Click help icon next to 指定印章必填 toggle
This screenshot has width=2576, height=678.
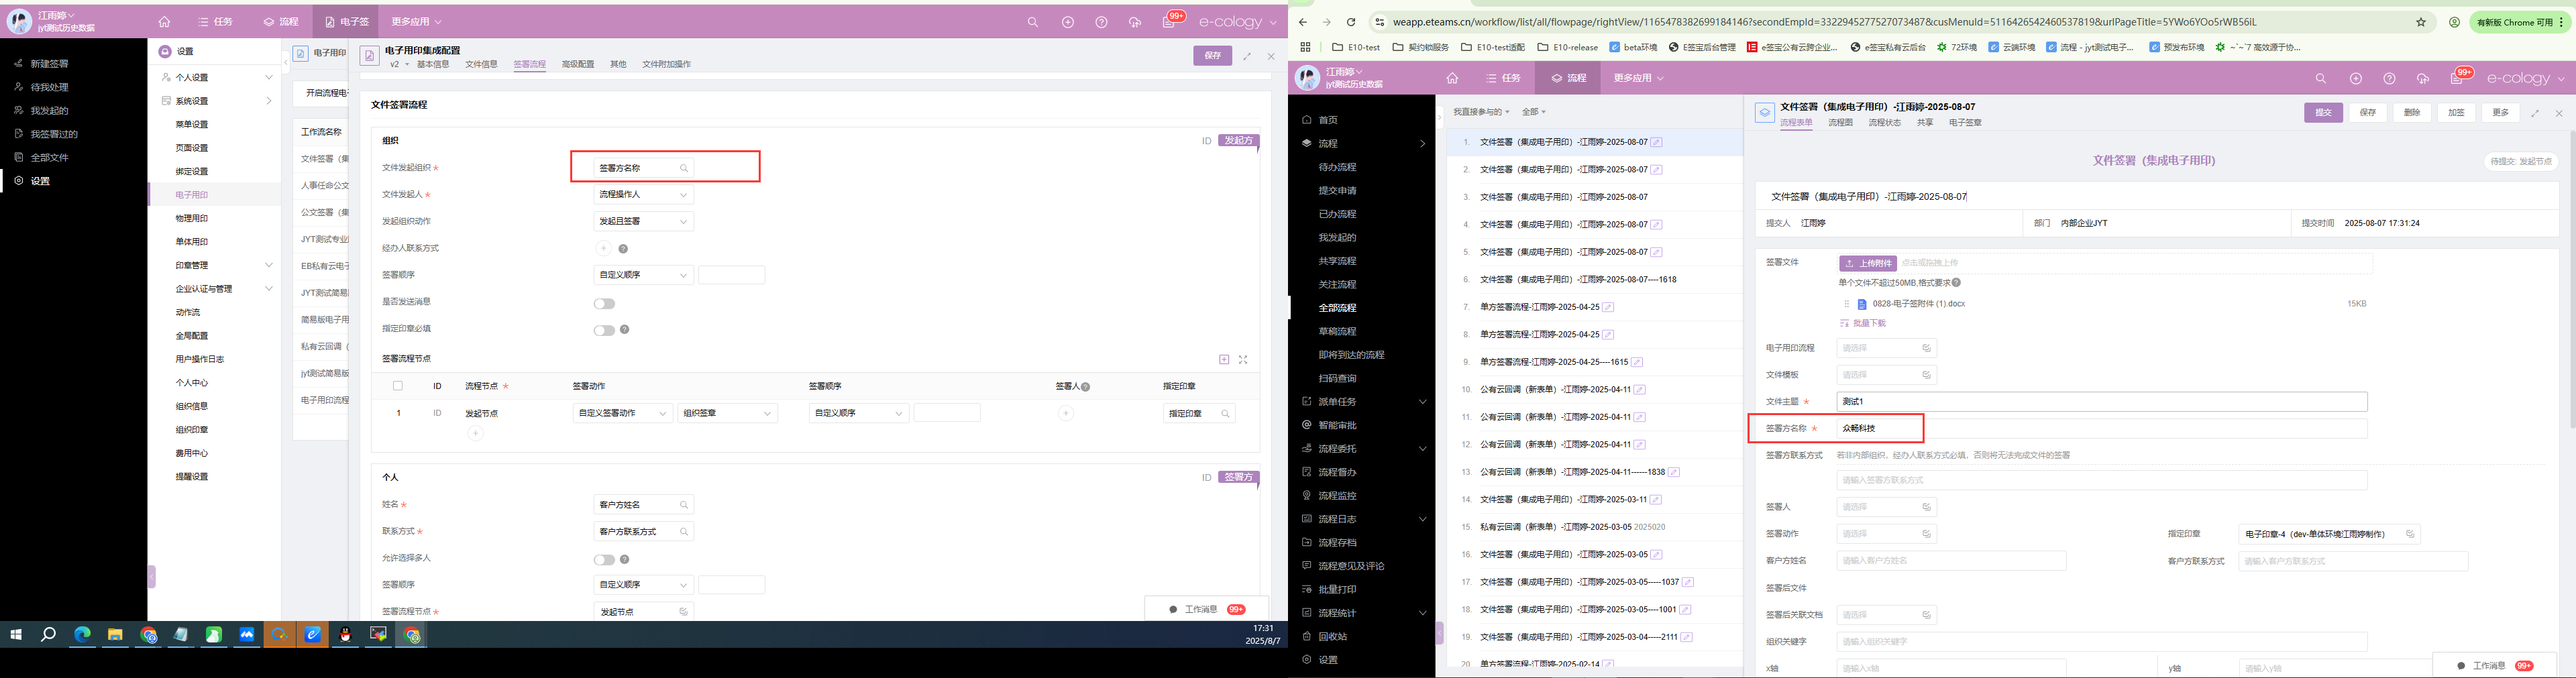(x=625, y=329)
